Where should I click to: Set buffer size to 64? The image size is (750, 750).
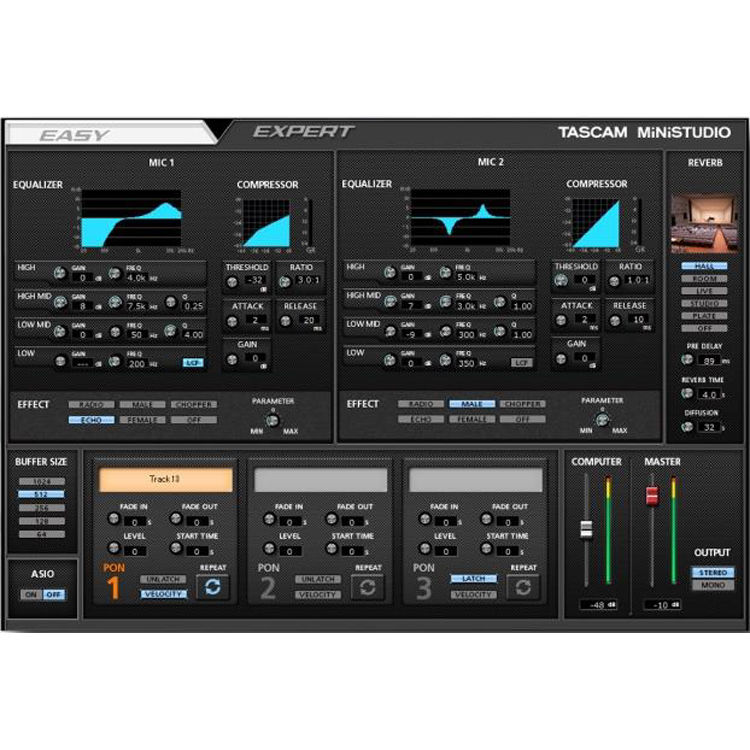tap(42, 534)
